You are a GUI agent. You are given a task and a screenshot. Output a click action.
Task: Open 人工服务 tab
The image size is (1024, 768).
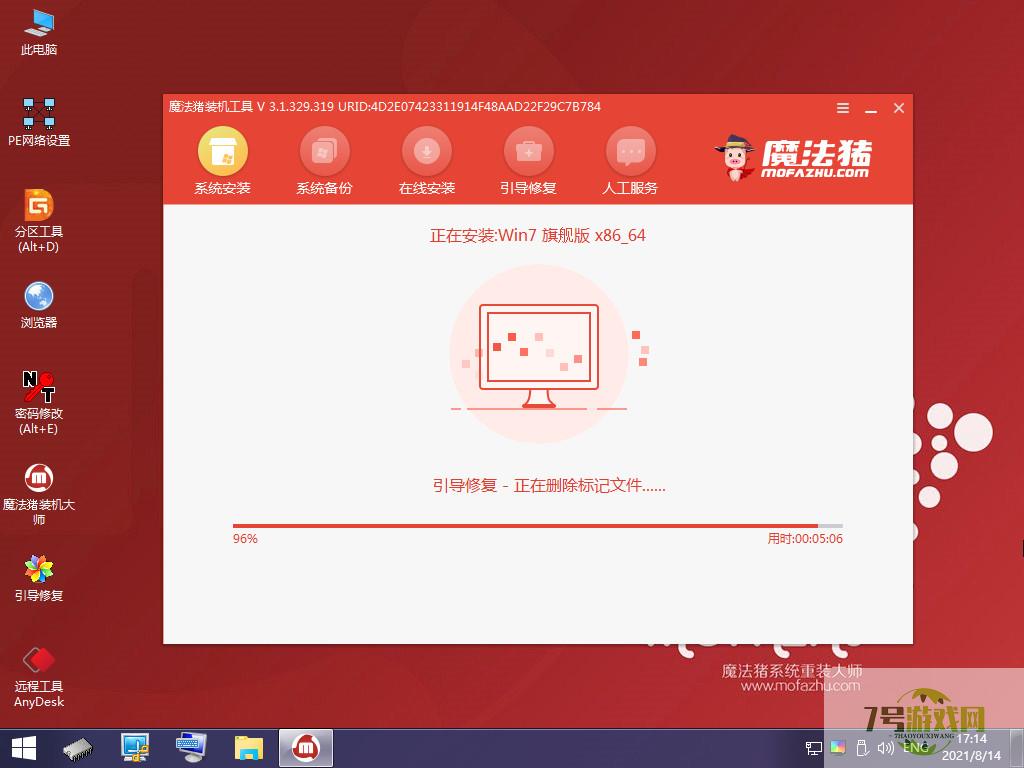click(630, 161)
